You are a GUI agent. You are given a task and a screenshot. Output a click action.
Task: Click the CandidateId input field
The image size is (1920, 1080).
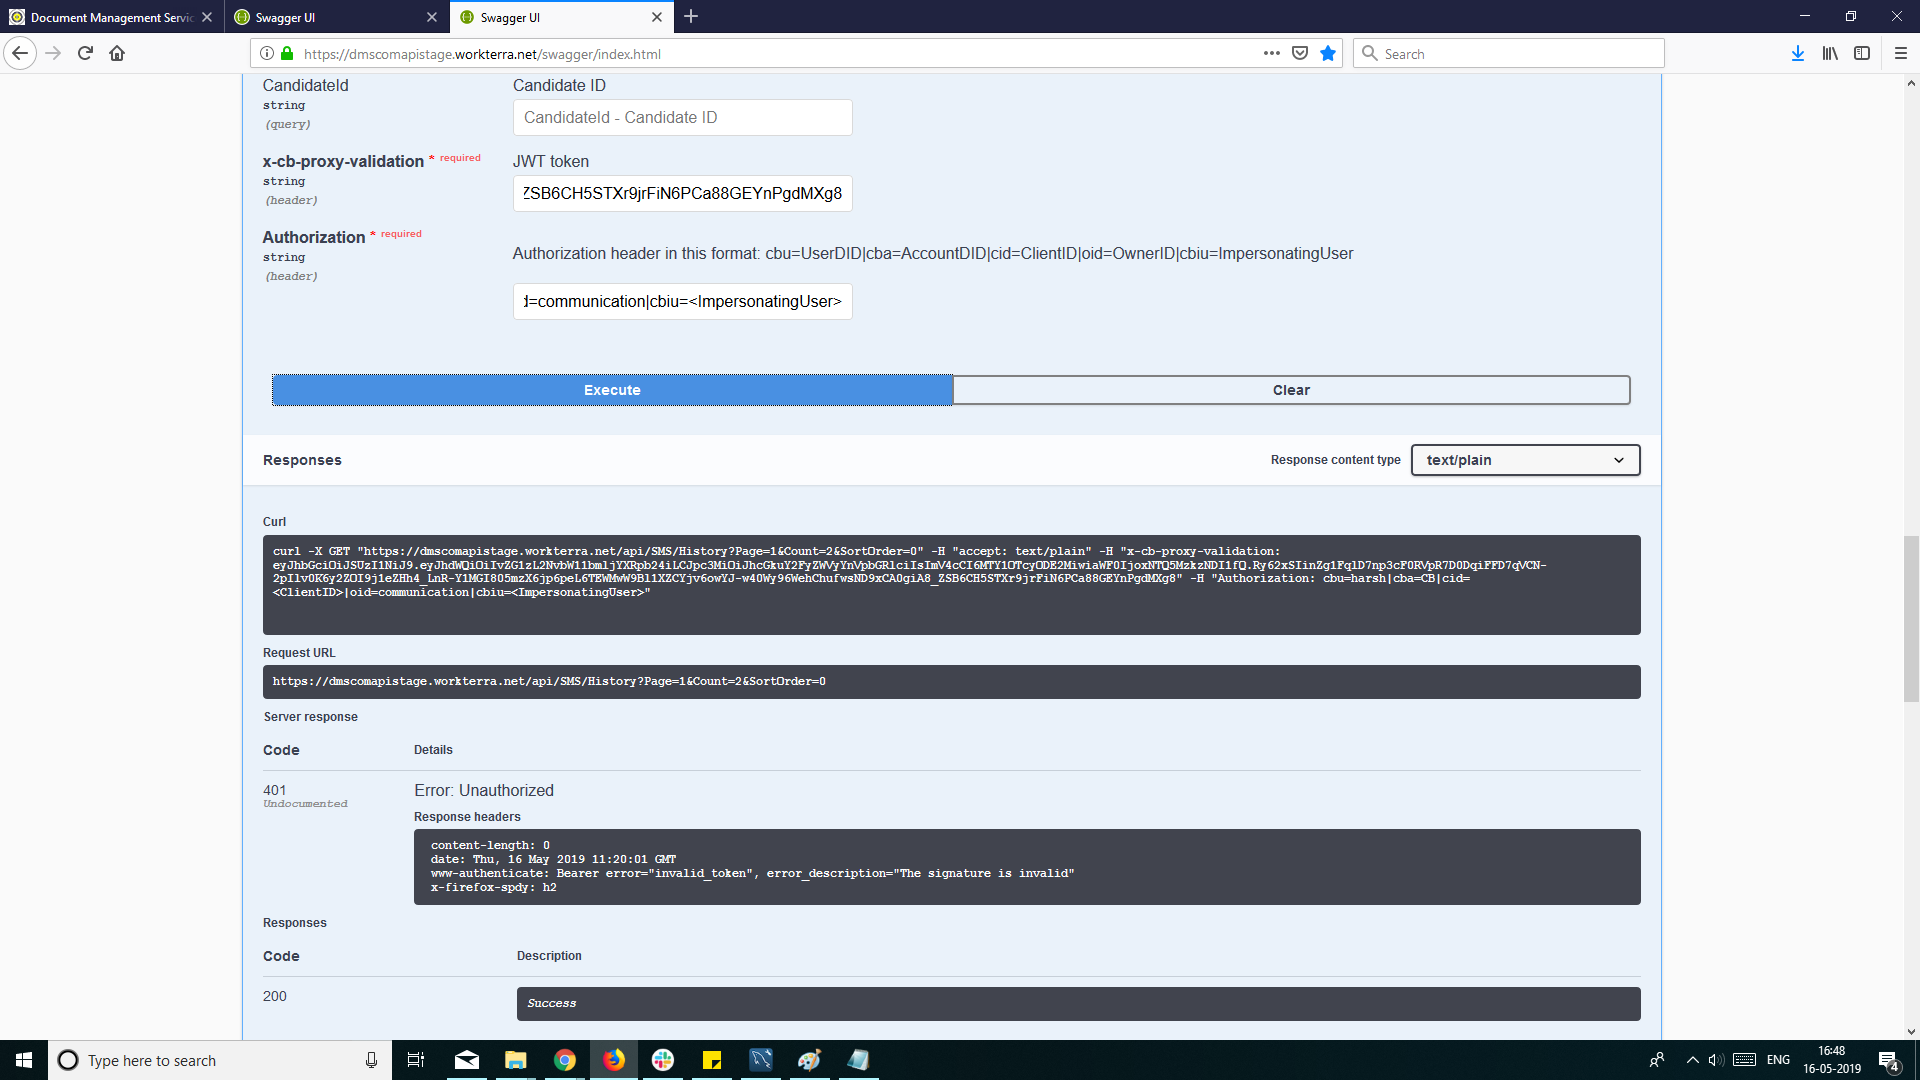click(x=682, y=118)
